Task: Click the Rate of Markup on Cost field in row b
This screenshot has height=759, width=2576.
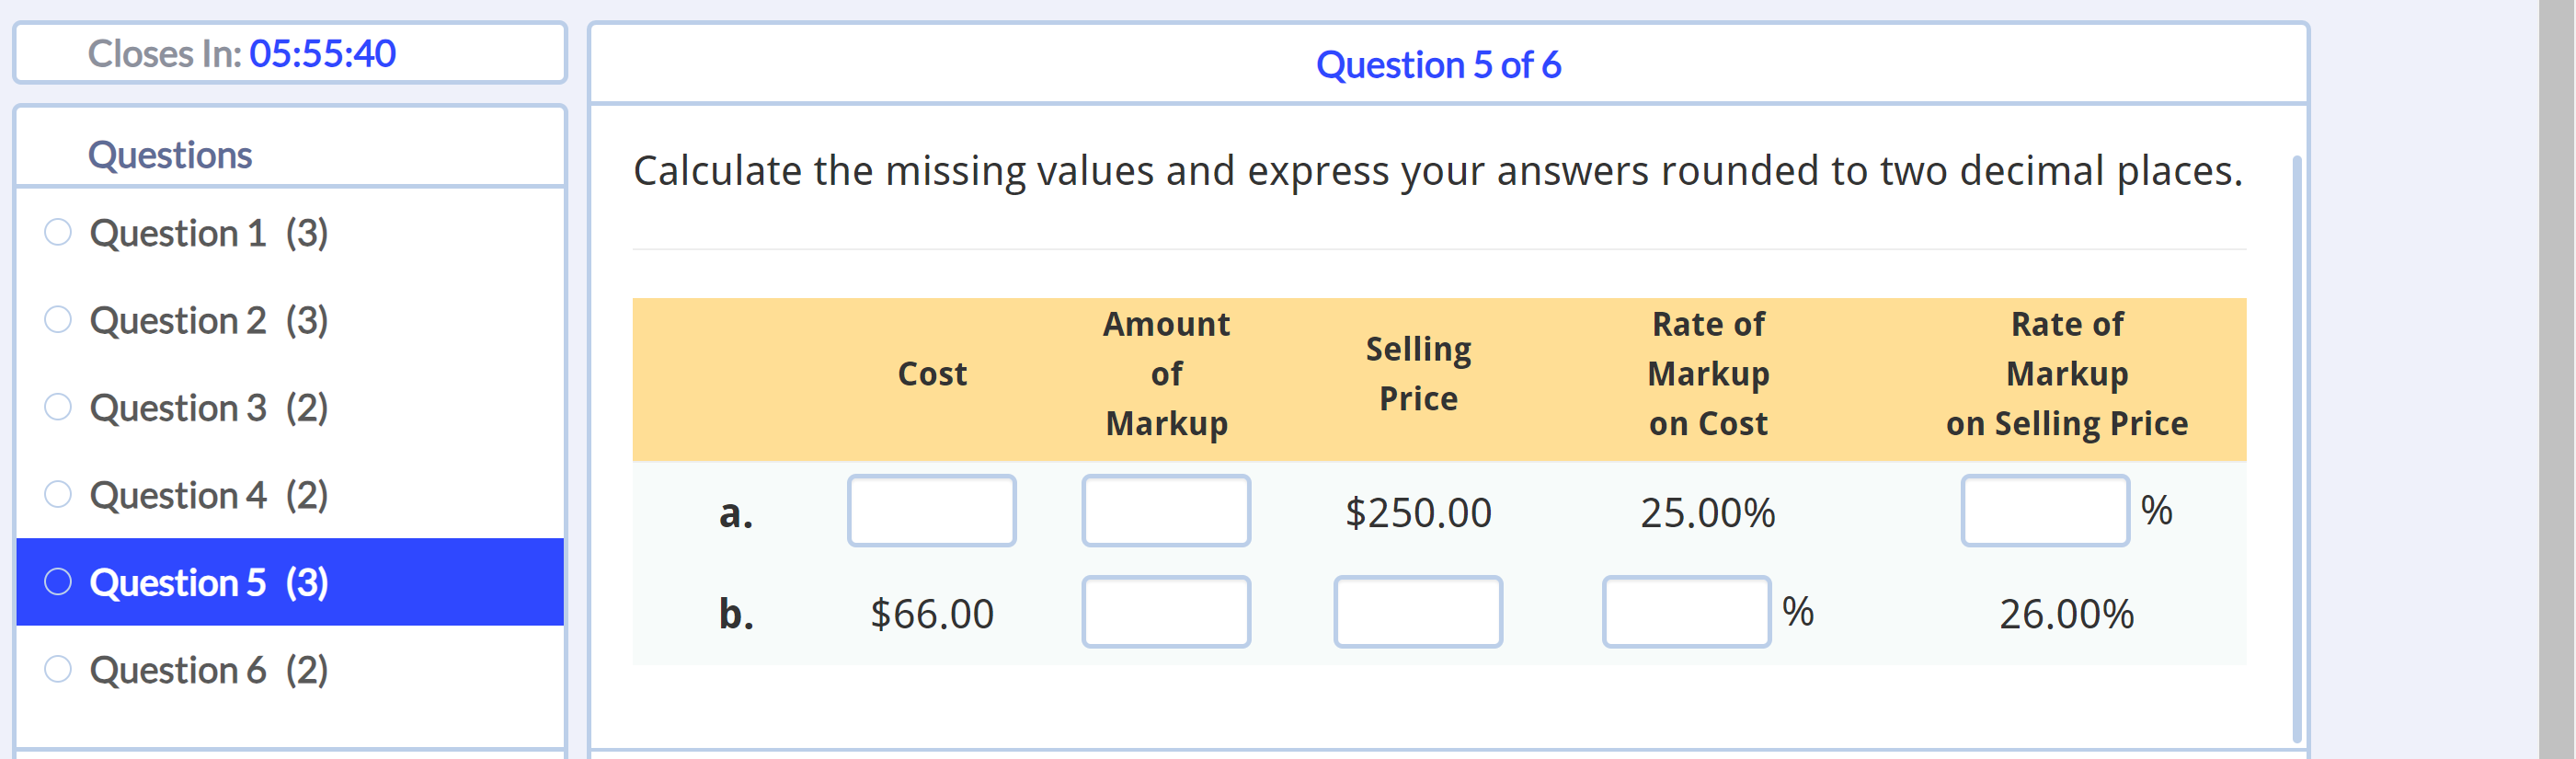Action: pyautogui.click(x=1686, y=612)
